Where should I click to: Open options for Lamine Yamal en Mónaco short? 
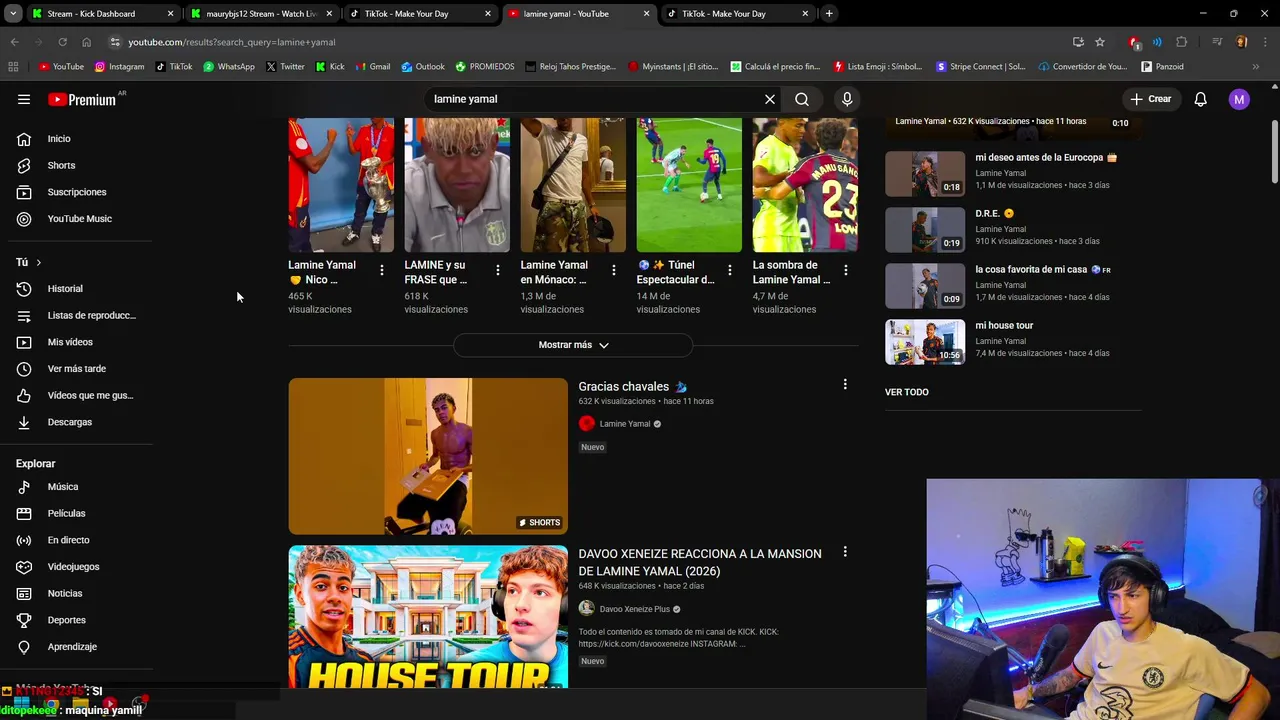[613, 270]
